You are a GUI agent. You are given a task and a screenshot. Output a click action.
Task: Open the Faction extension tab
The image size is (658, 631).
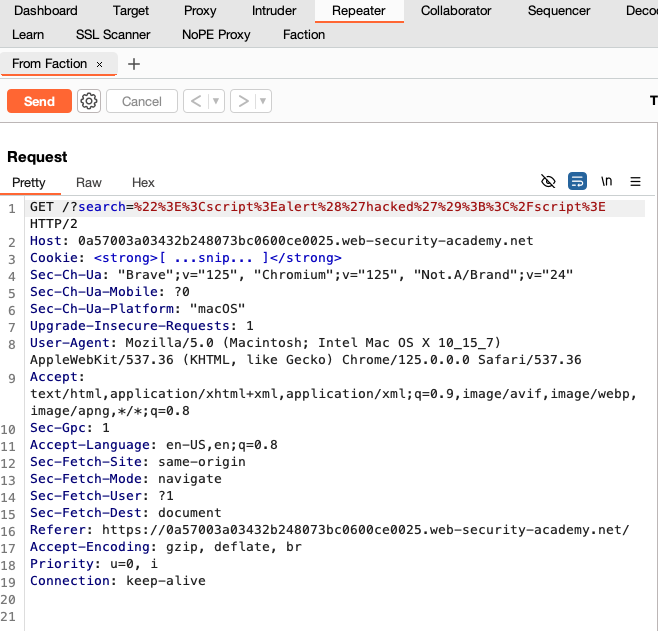coord(304,34)
